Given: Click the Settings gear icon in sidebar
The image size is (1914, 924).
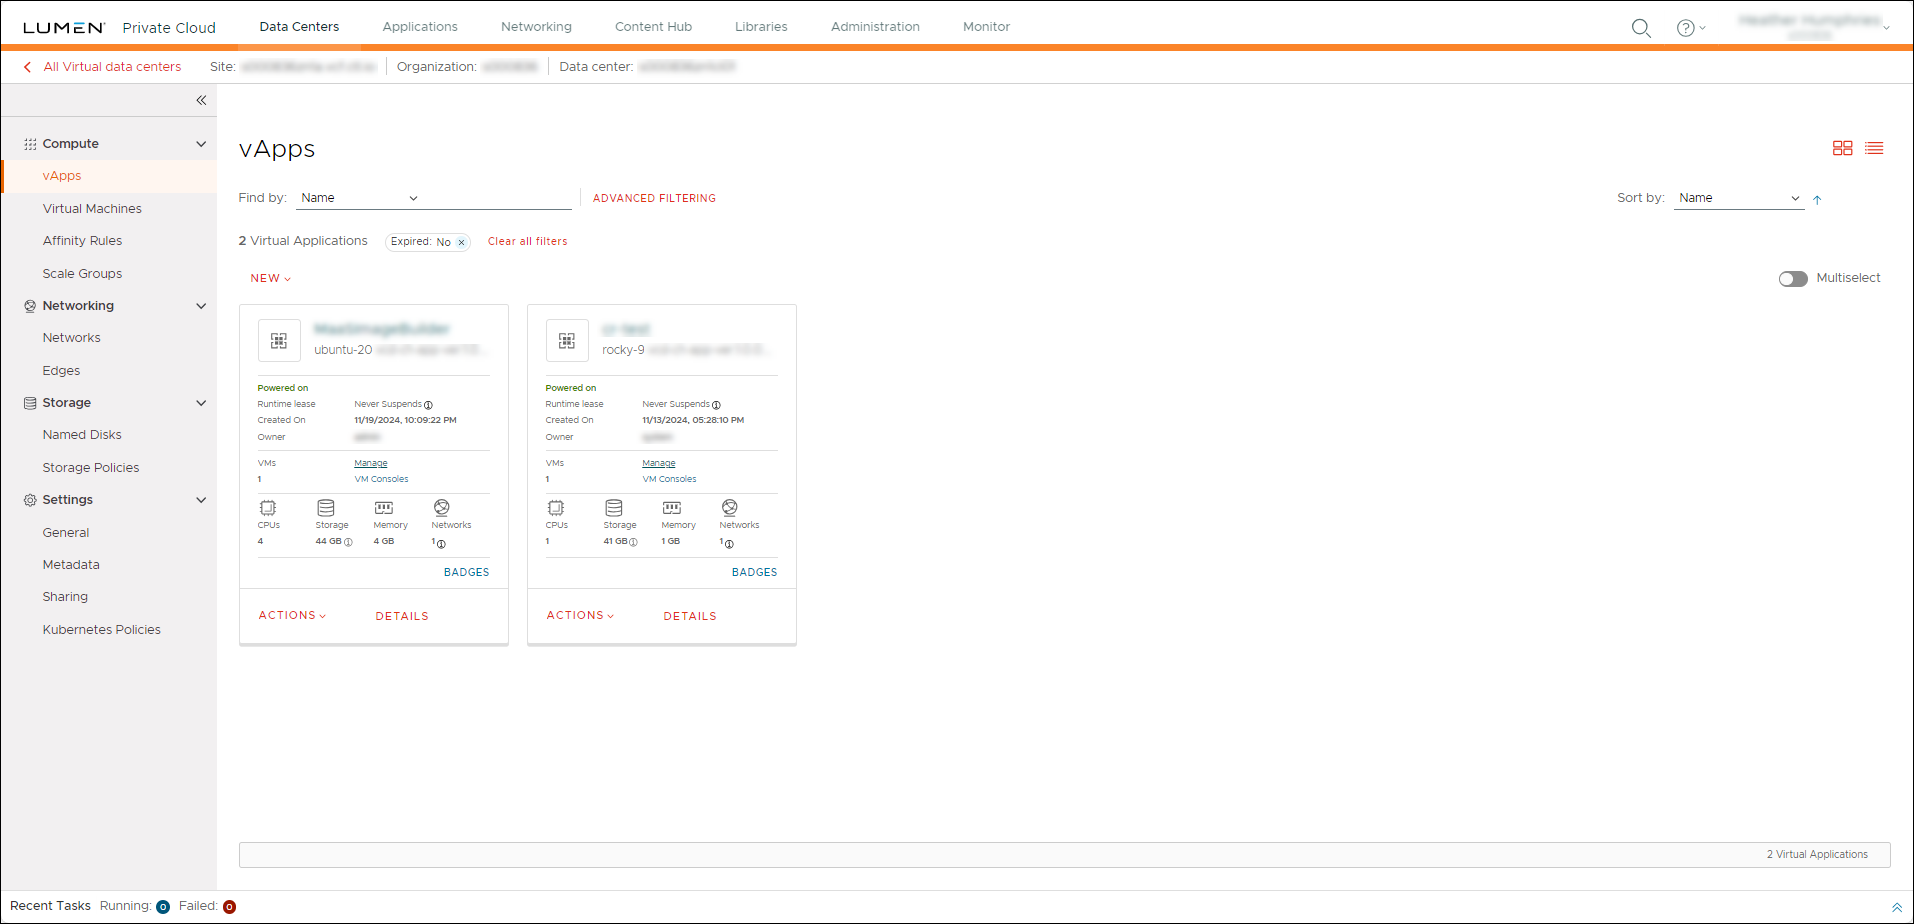Looking at the screenshot, I should point(29,499).
